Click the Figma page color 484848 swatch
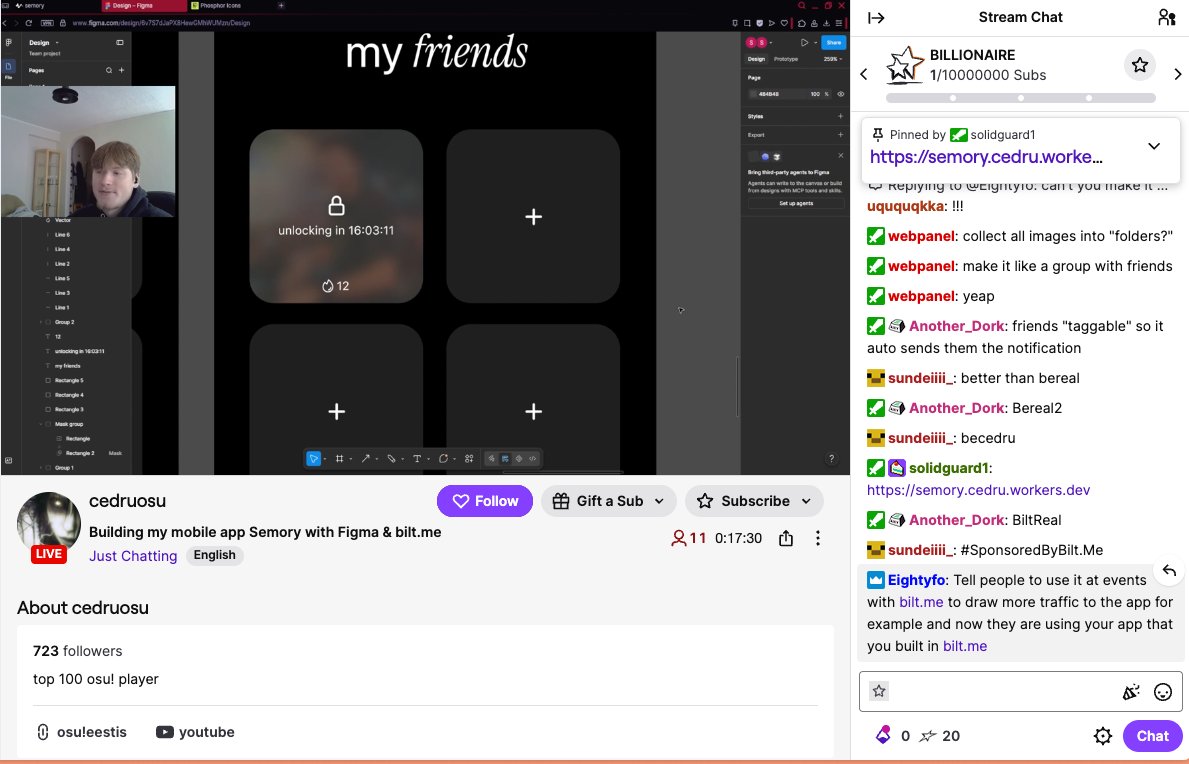 pyautogui.click(x=753, y=94)
